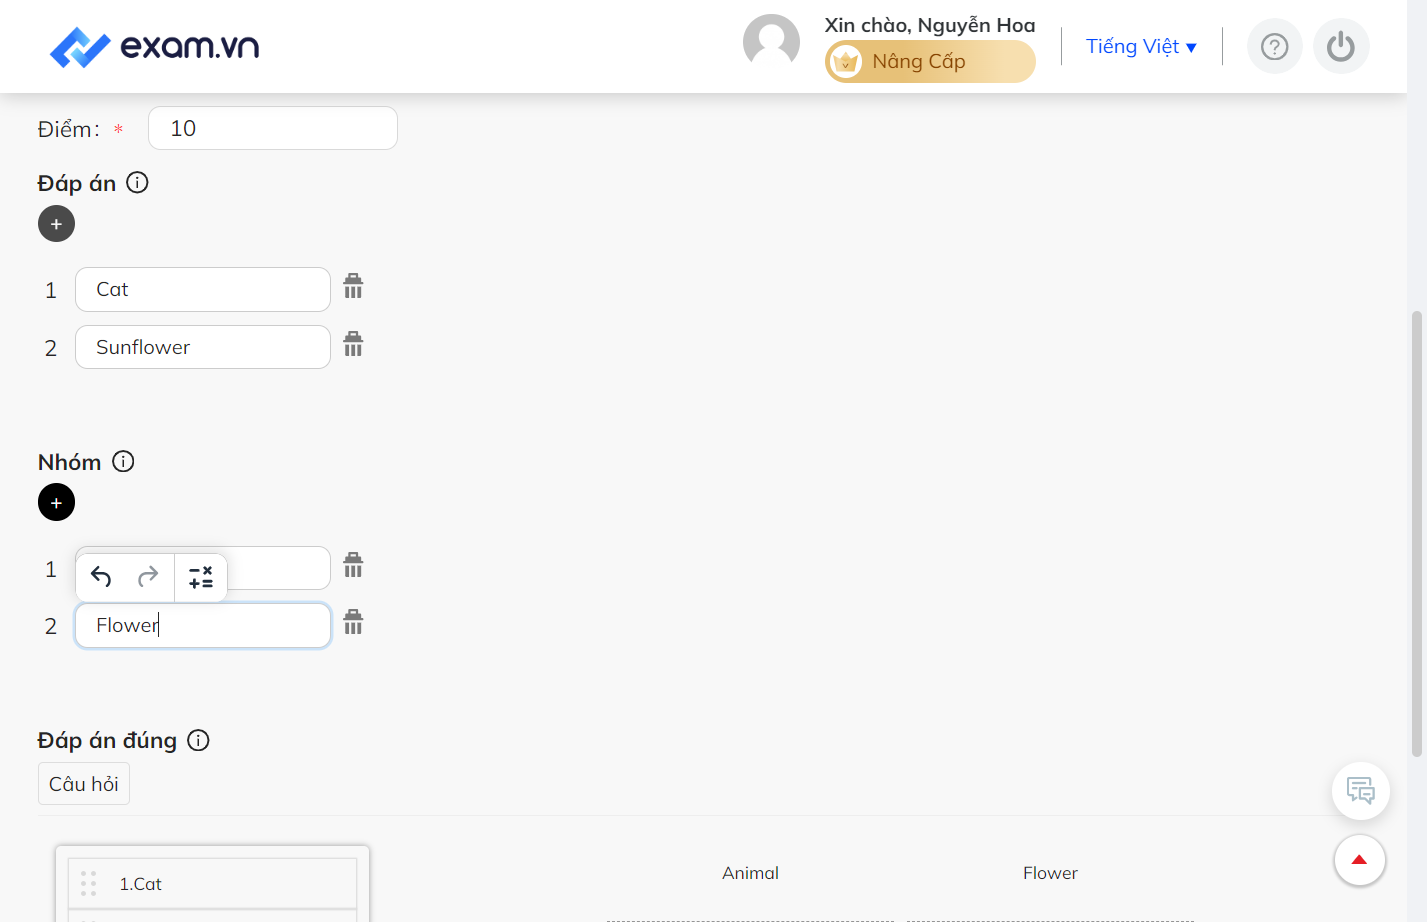The height and width of the screenshot is (922, 1427).
Task: Click the undo arrow in editor popup
Action: click(101, 577)
